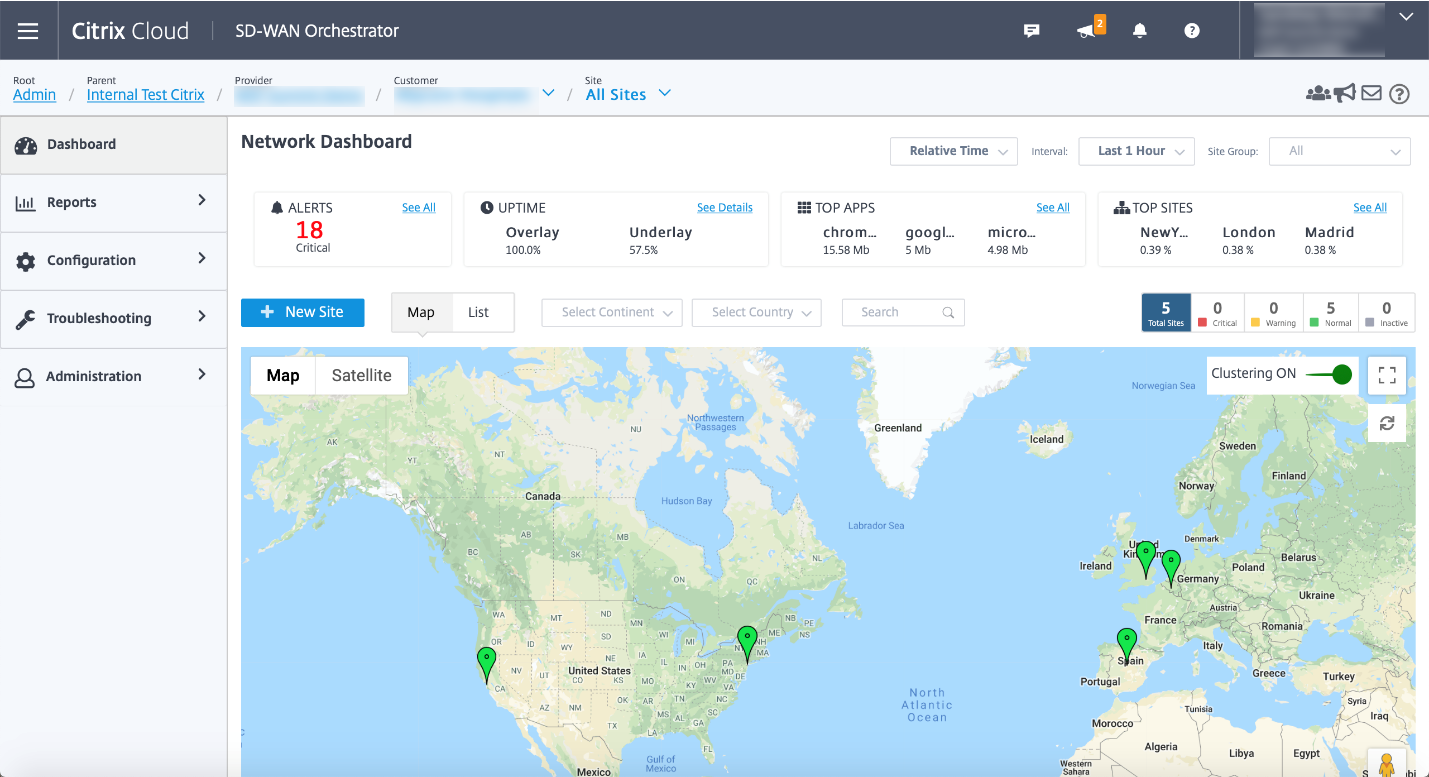The image size is (1429, 777).
Task: Click the Search sites input field
Action: pos(904,312)
